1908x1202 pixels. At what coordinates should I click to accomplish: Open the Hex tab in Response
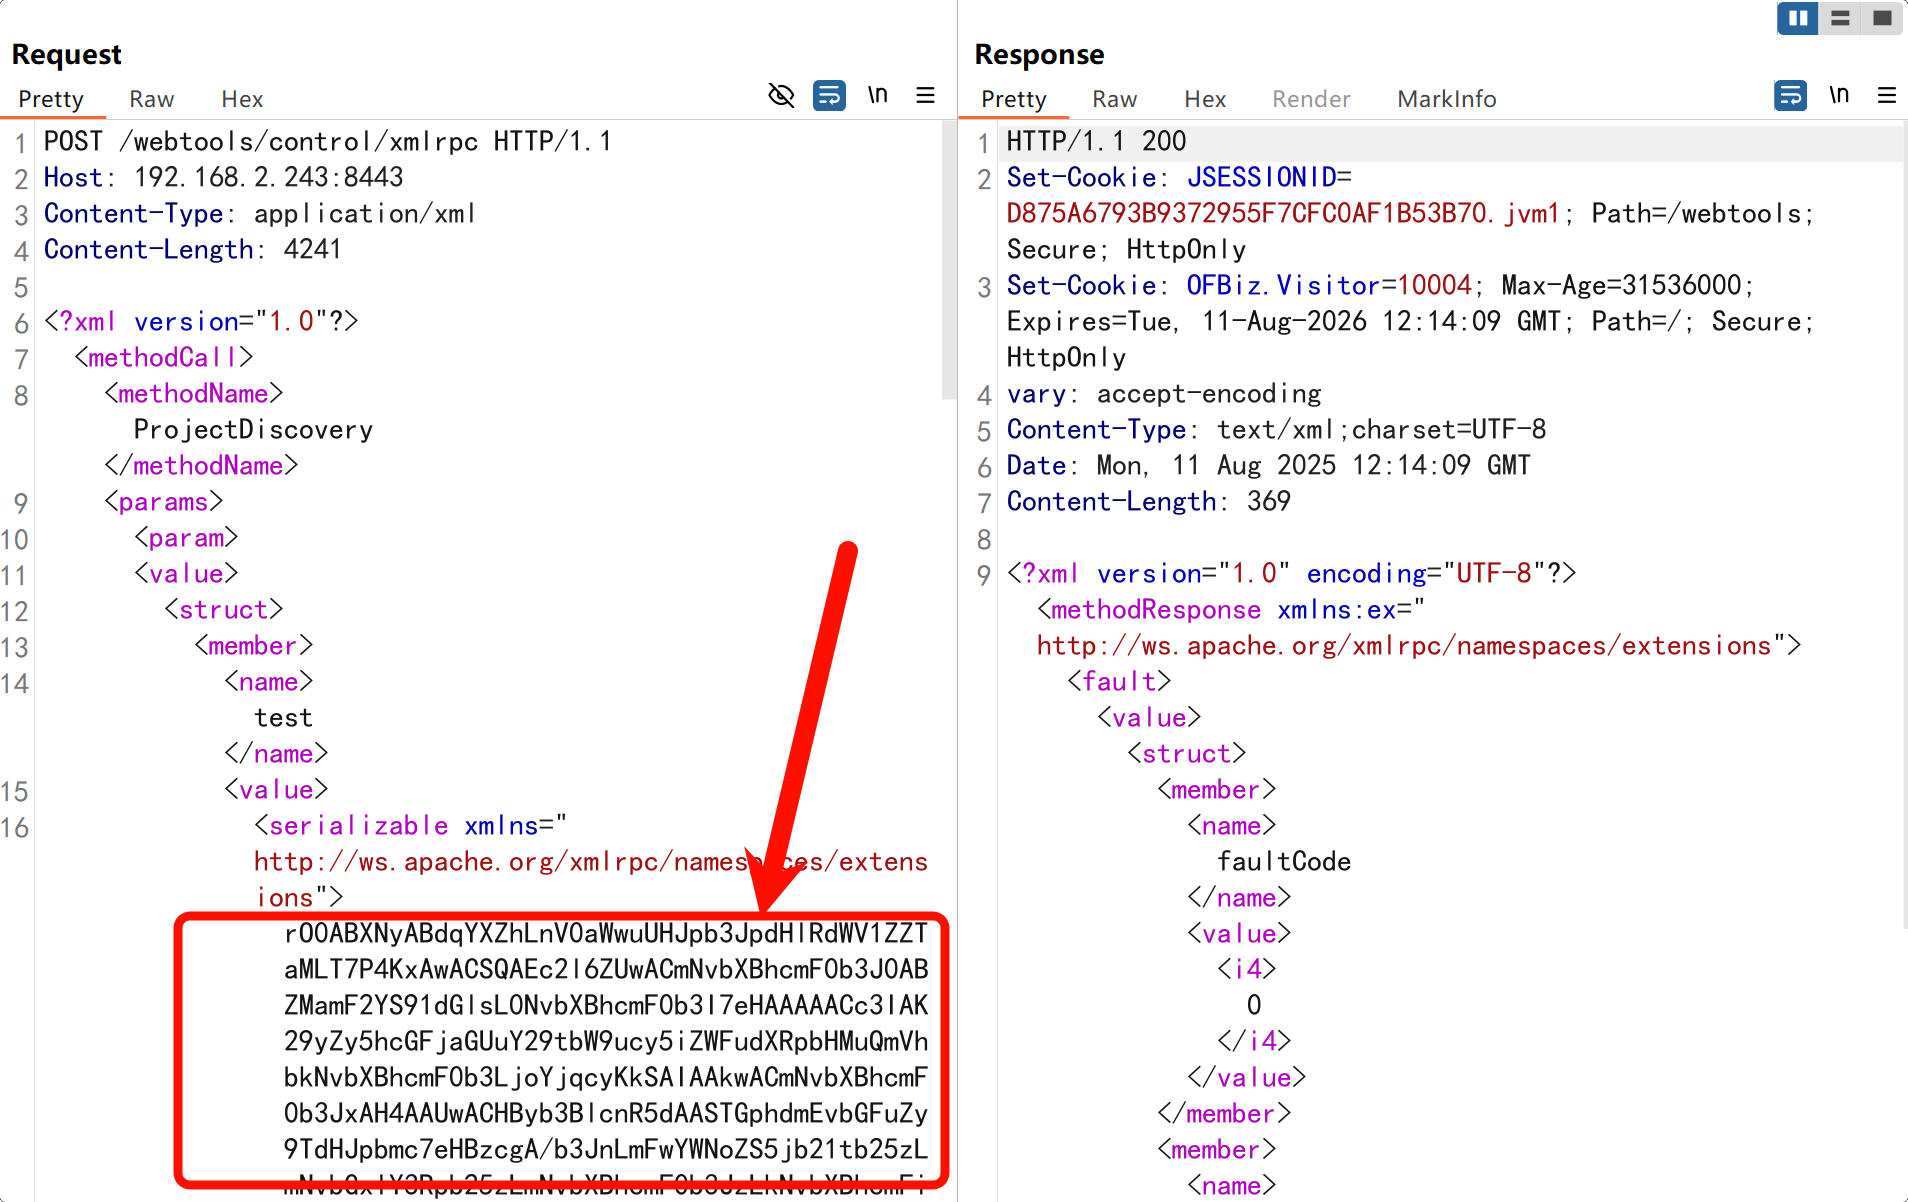tap(1205, 99)
